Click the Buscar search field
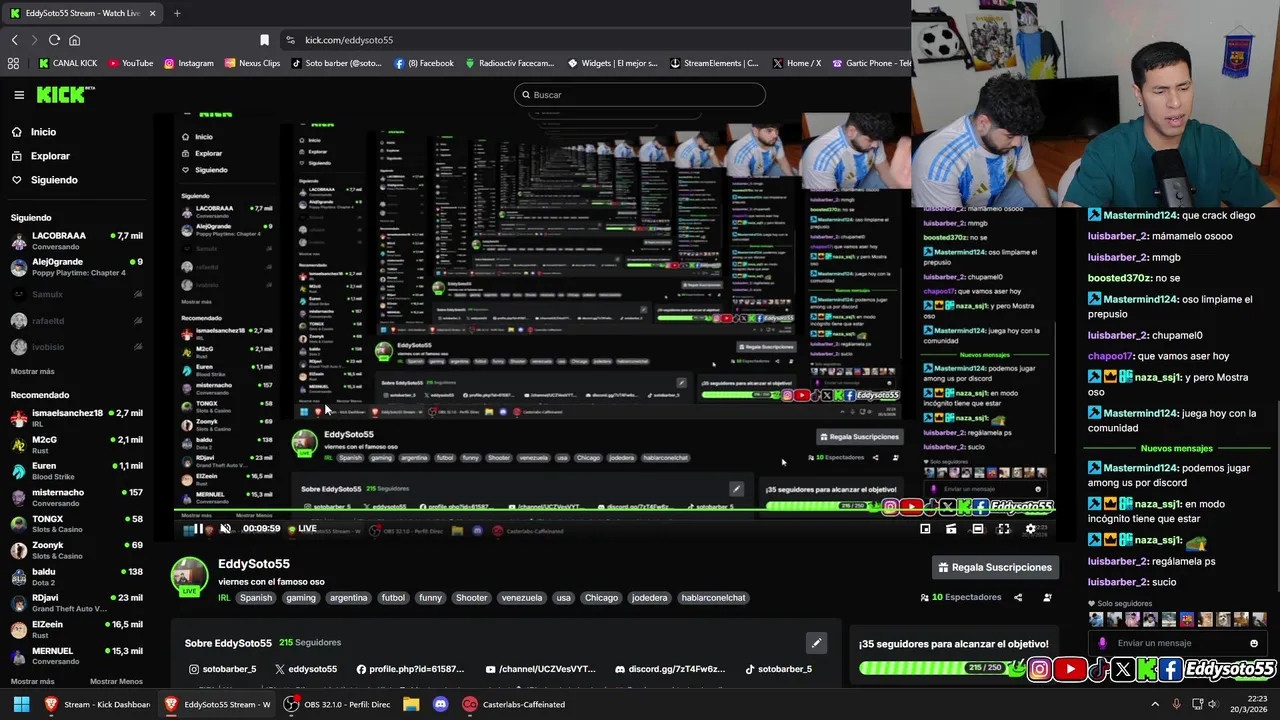 [640, 95]
